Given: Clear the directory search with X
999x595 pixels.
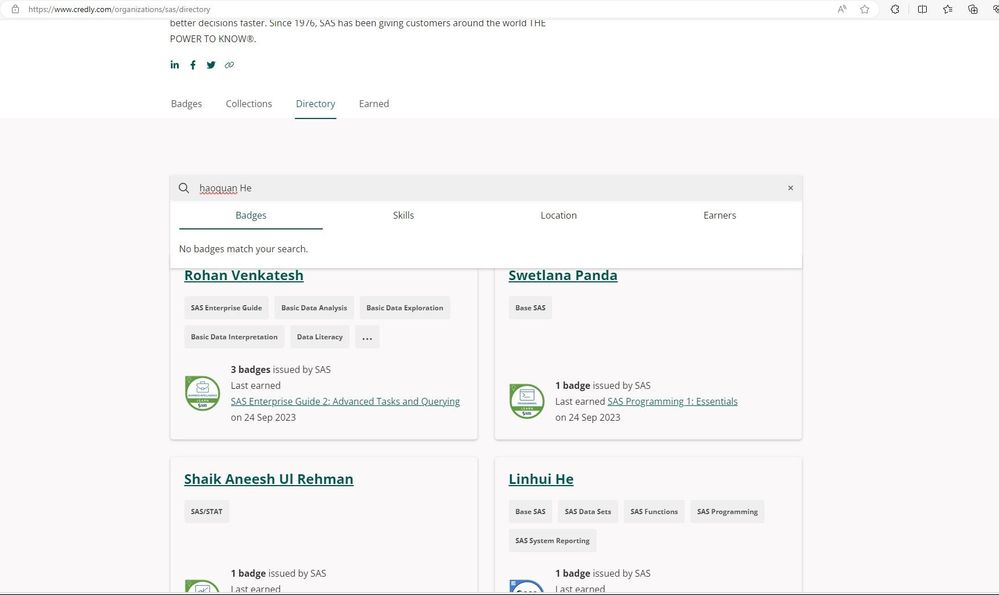Looking at the screenshot, I should 790,188.
